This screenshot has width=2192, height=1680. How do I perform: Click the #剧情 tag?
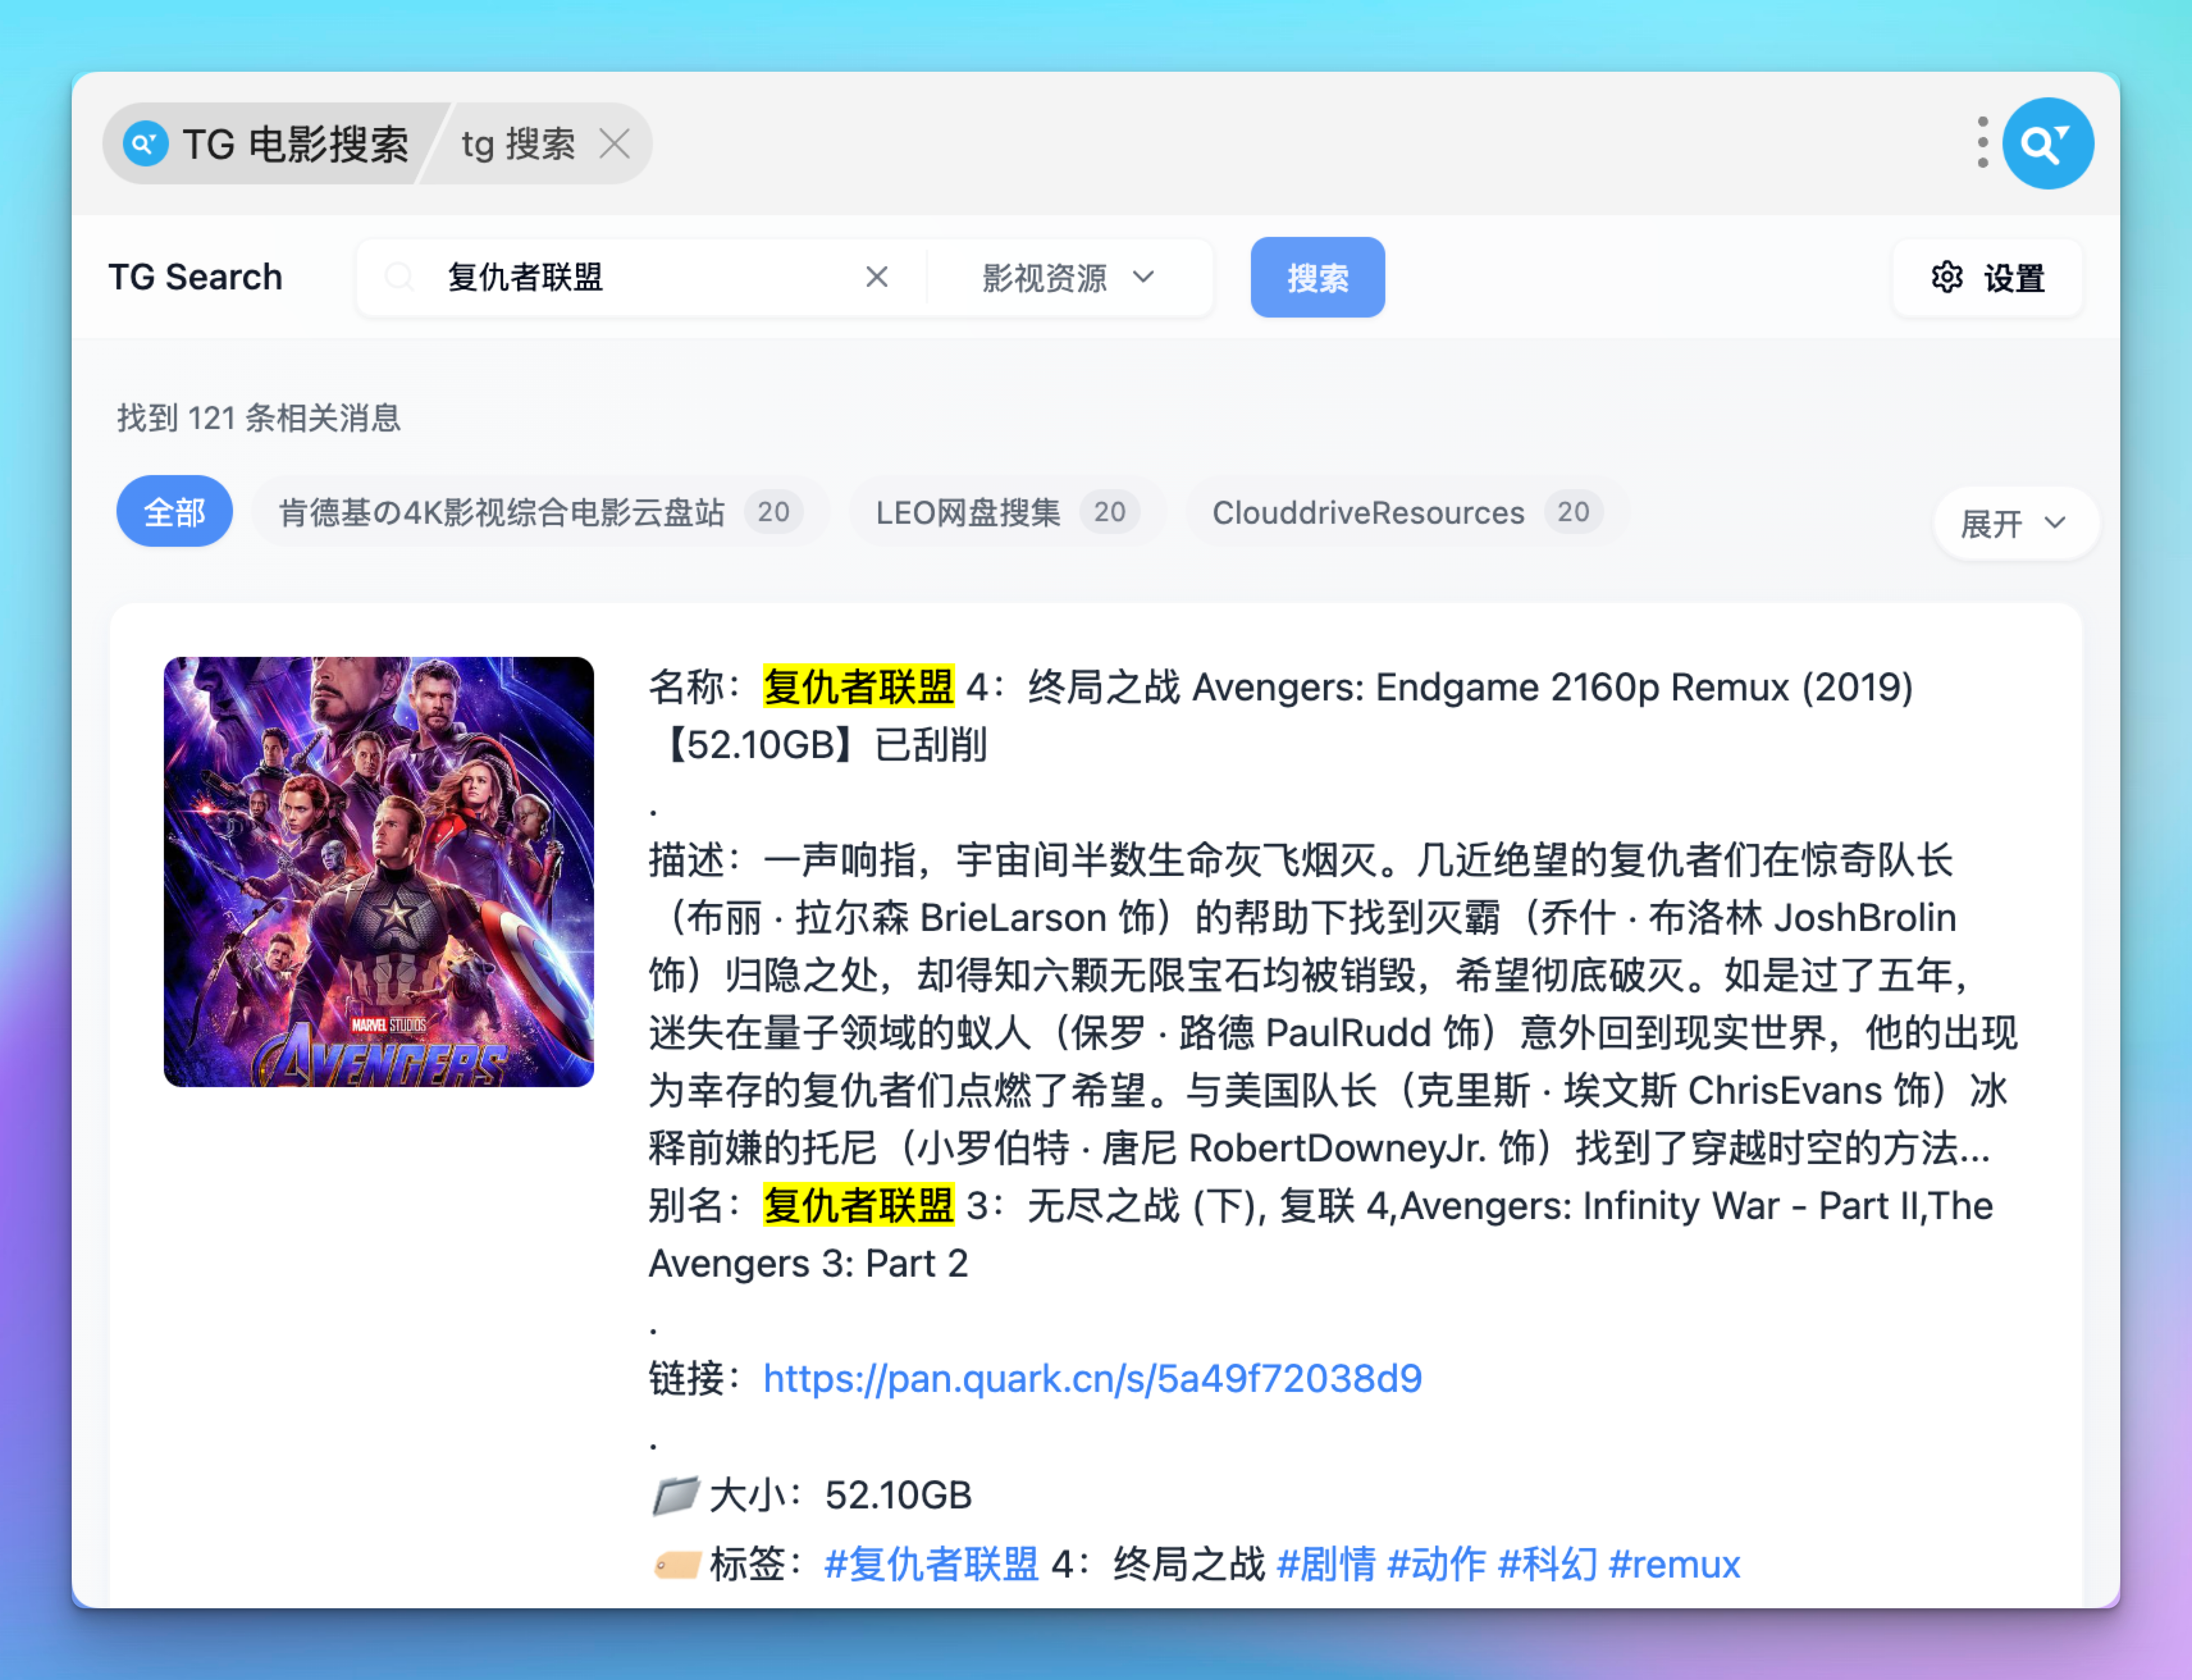pyautogui.click(x=1326, y=1564)
